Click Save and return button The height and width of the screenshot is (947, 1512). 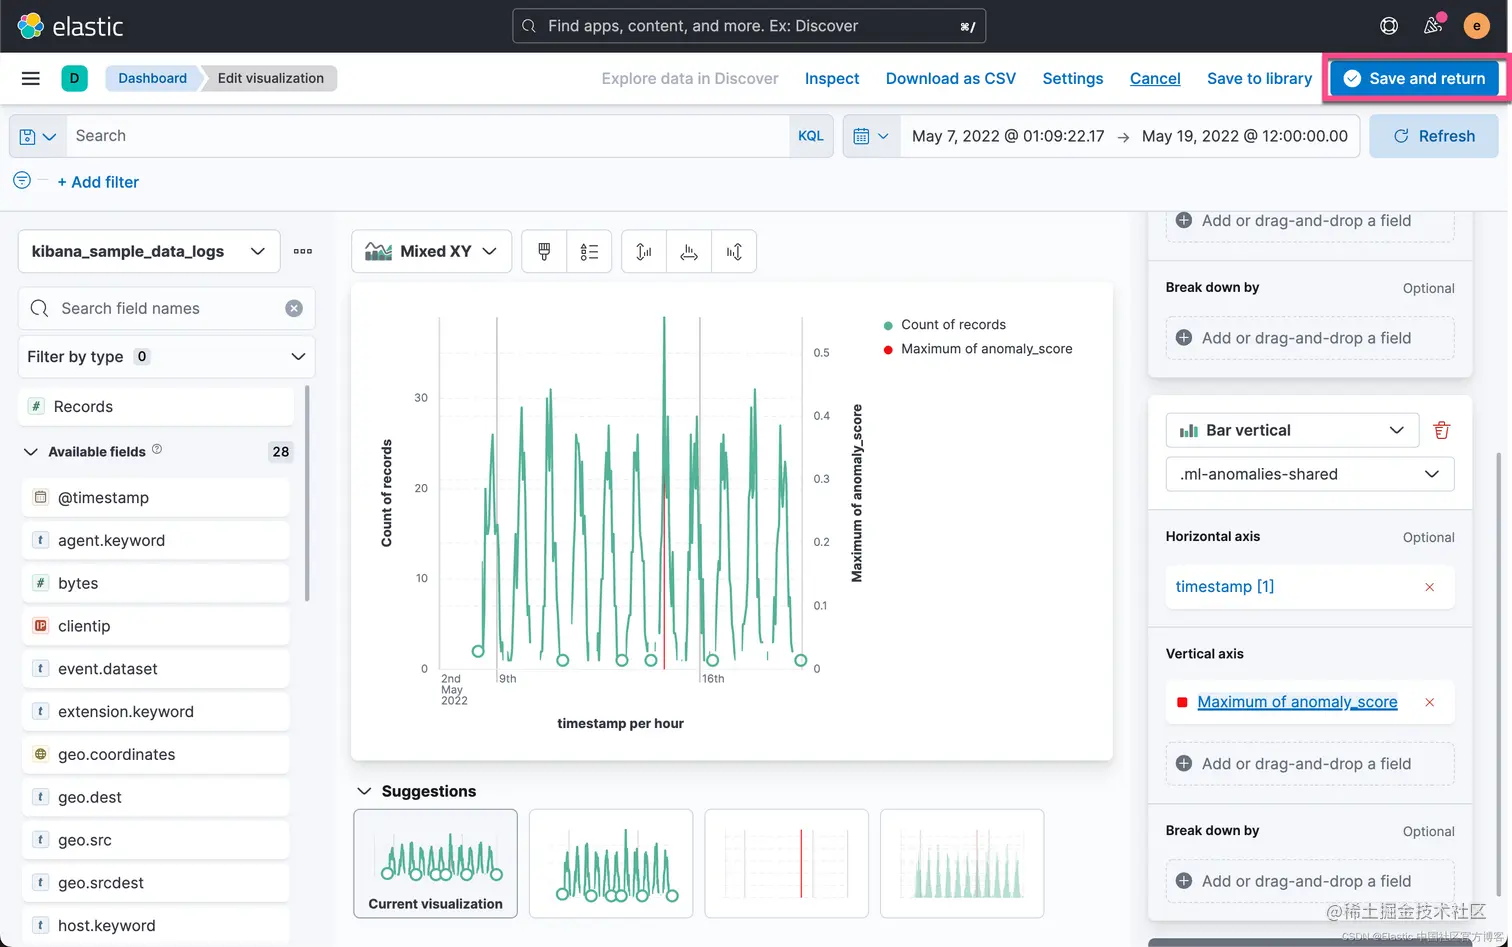(1414, 78)
